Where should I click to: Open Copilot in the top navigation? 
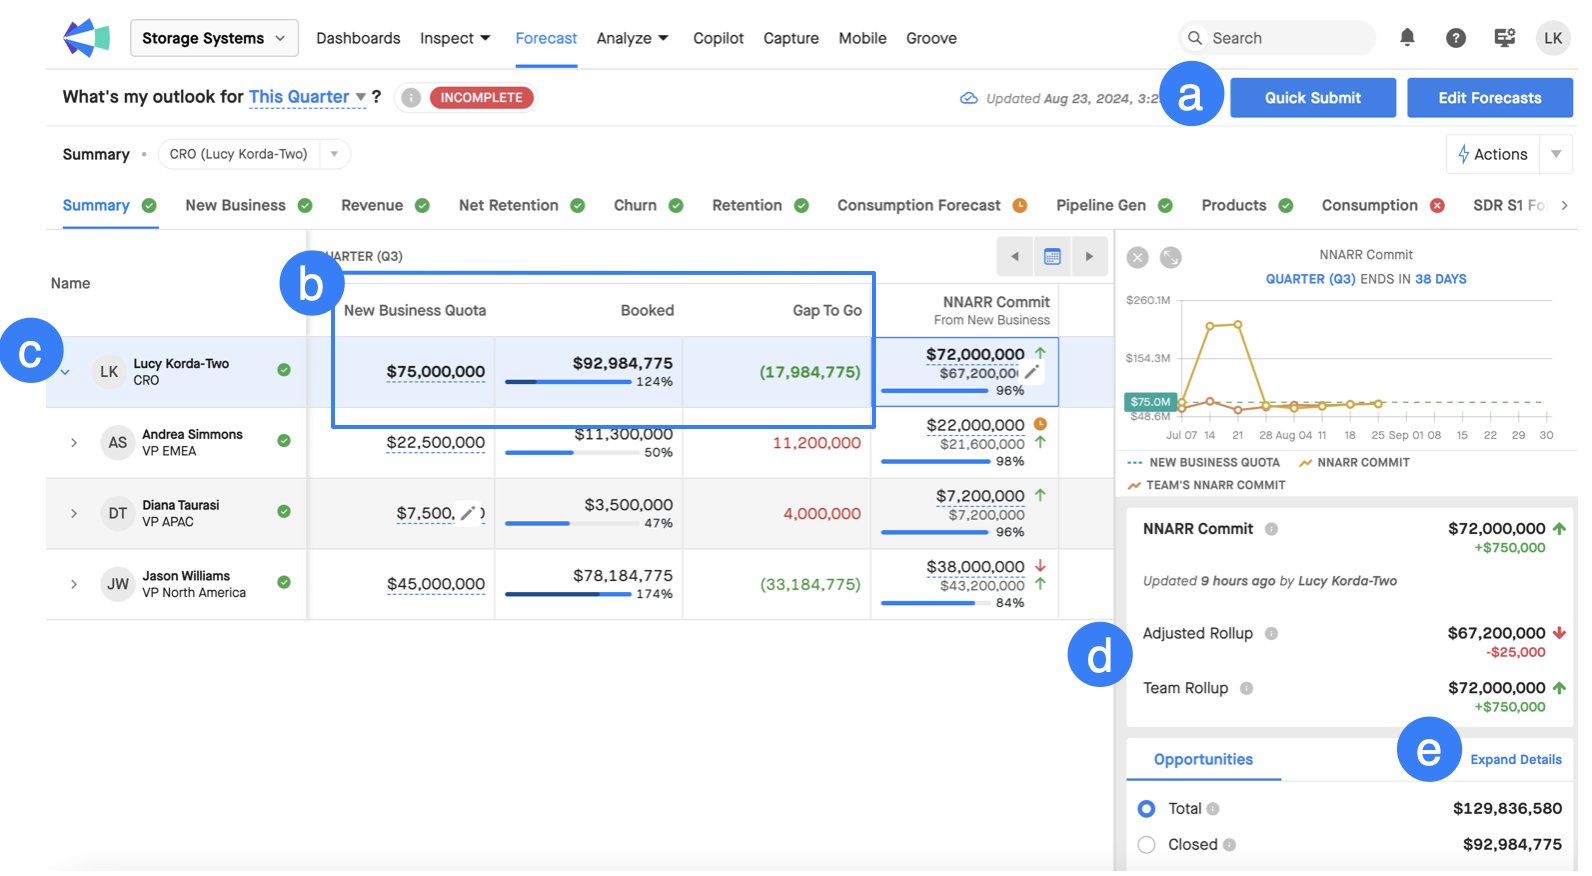718,38
